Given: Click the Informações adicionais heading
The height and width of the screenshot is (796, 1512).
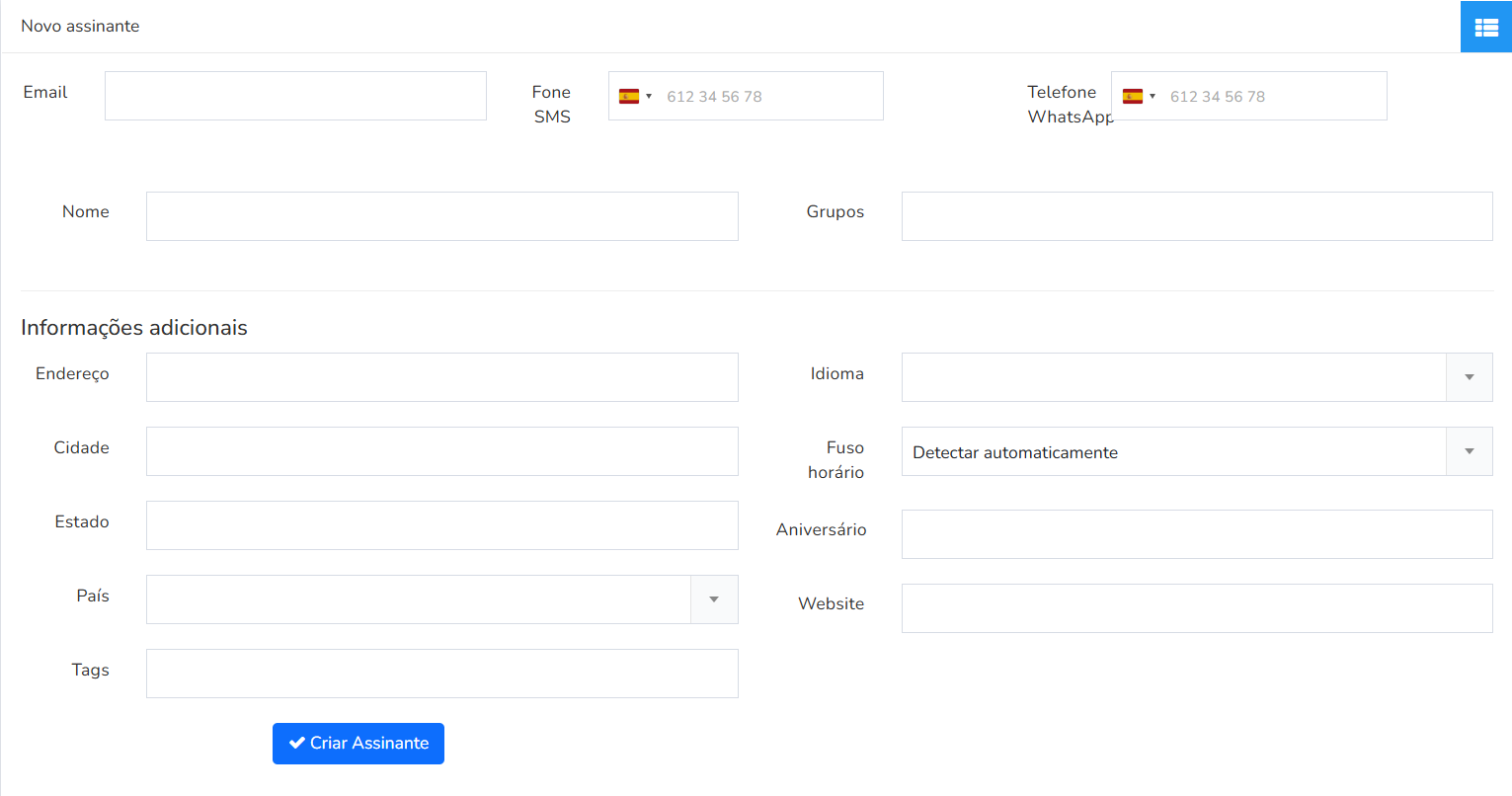Looking at the screenshot, I should [134, 327].
